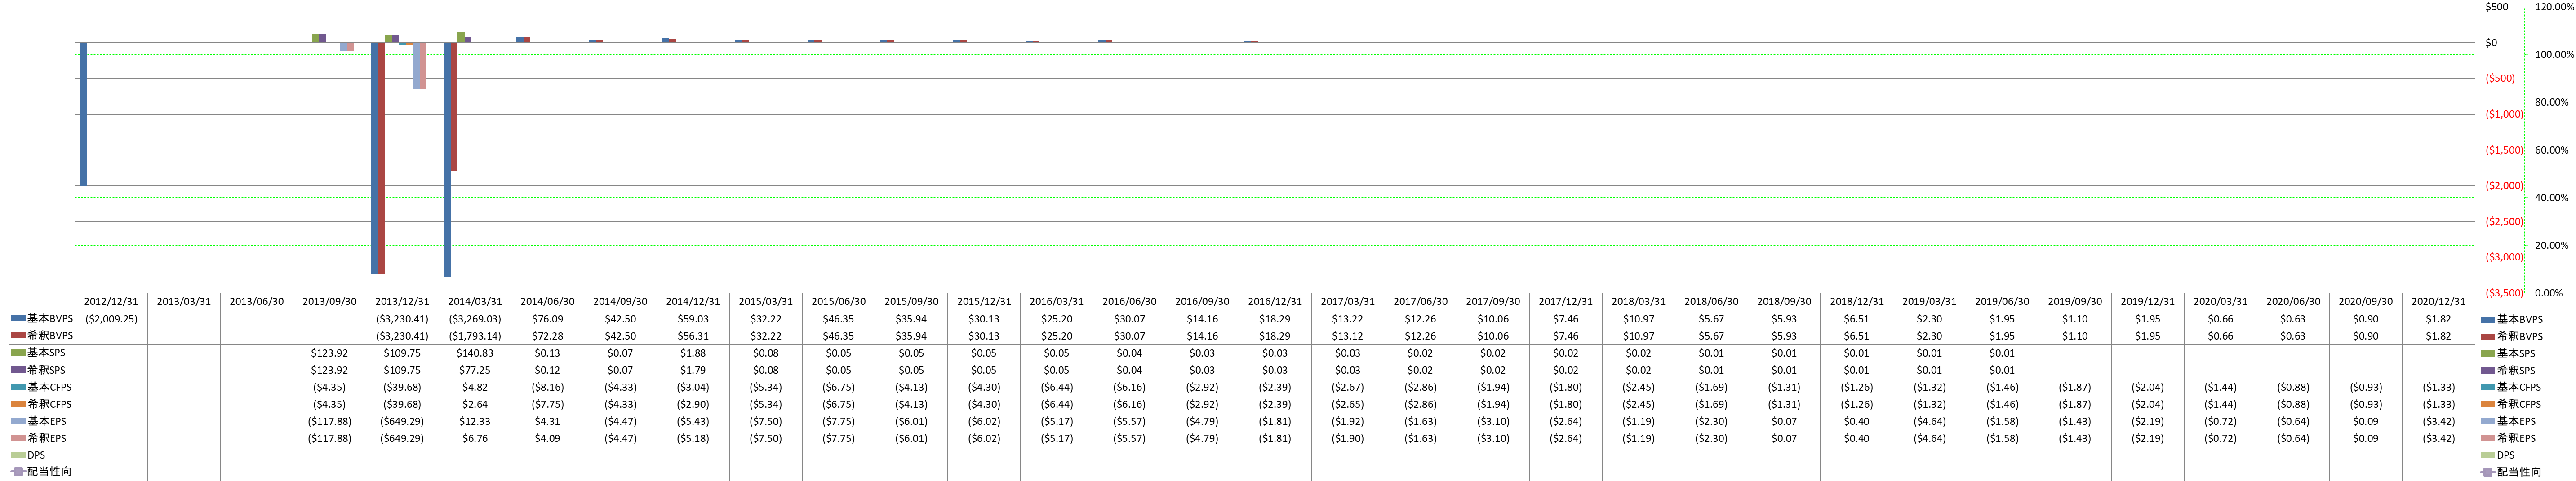This screenshot has width=2576, height=481.
Task: Click the ($1,793.14) table cell
Action: pyautogui.click(x=475, y=336)
